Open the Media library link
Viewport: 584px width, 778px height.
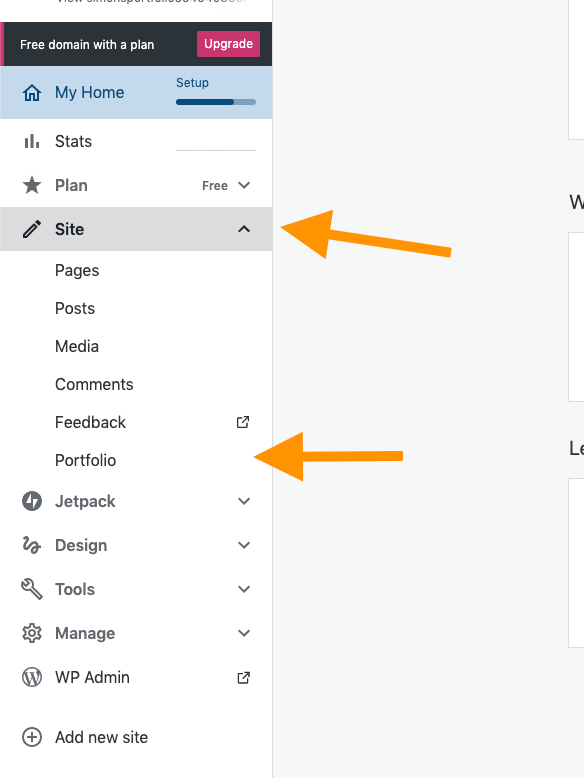[x=77, y=346]
